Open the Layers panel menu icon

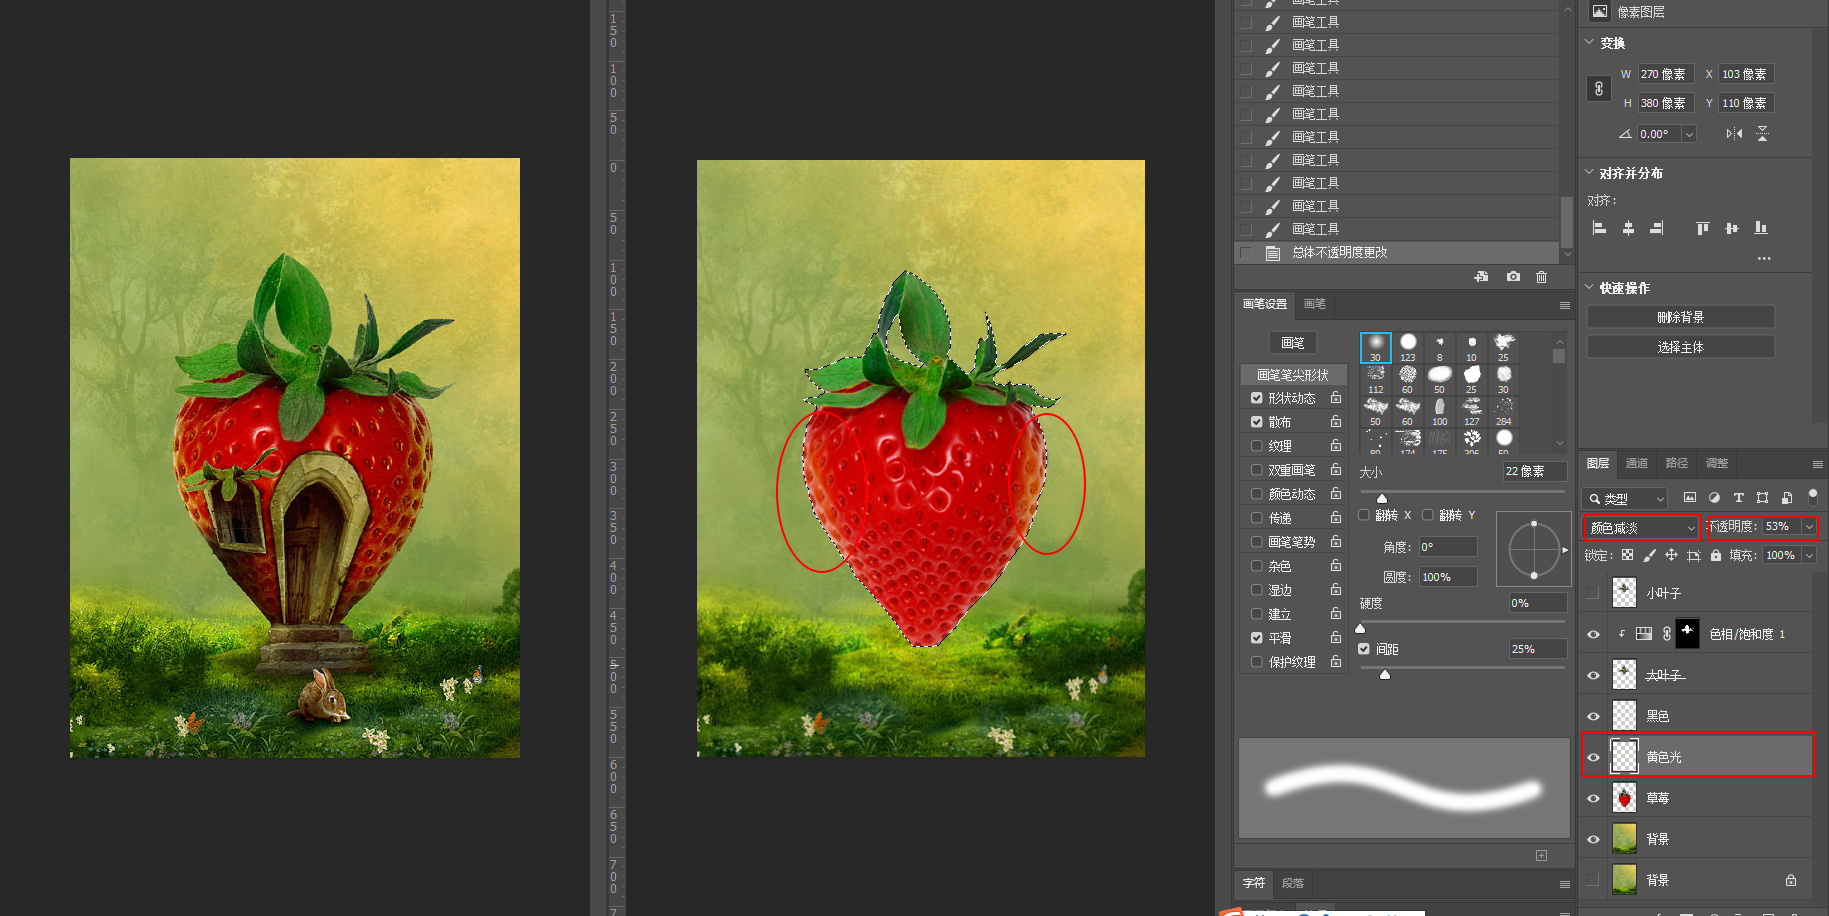(x=1817, y=464)
